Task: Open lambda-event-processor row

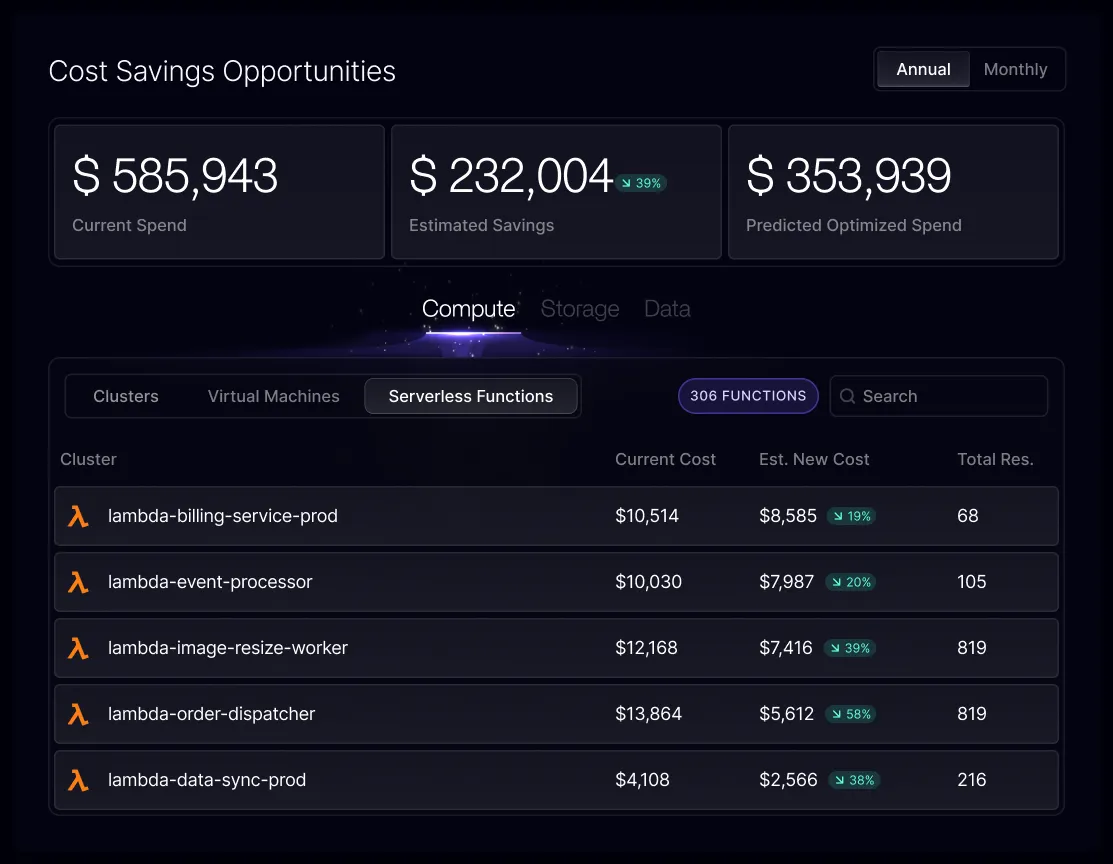Action: tap(556, 582)
